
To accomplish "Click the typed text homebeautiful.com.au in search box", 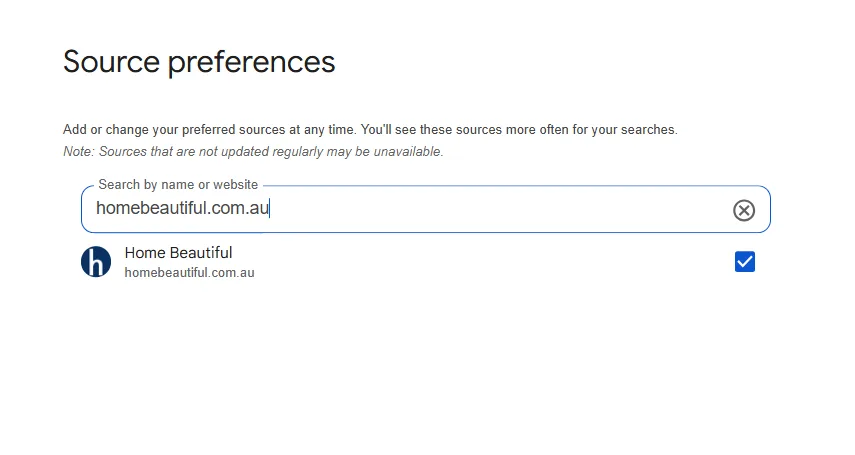I will (x=182, y=209).
